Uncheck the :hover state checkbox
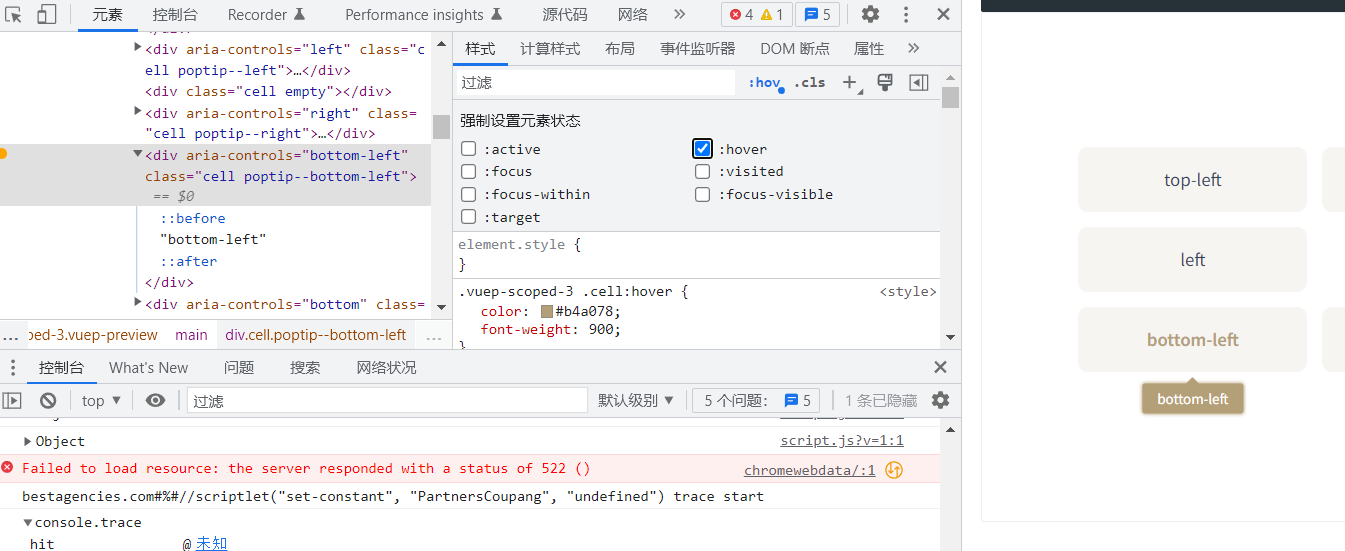Image resolution: width=1345 pixels, height=551 pixels. (x=702, y=149)
